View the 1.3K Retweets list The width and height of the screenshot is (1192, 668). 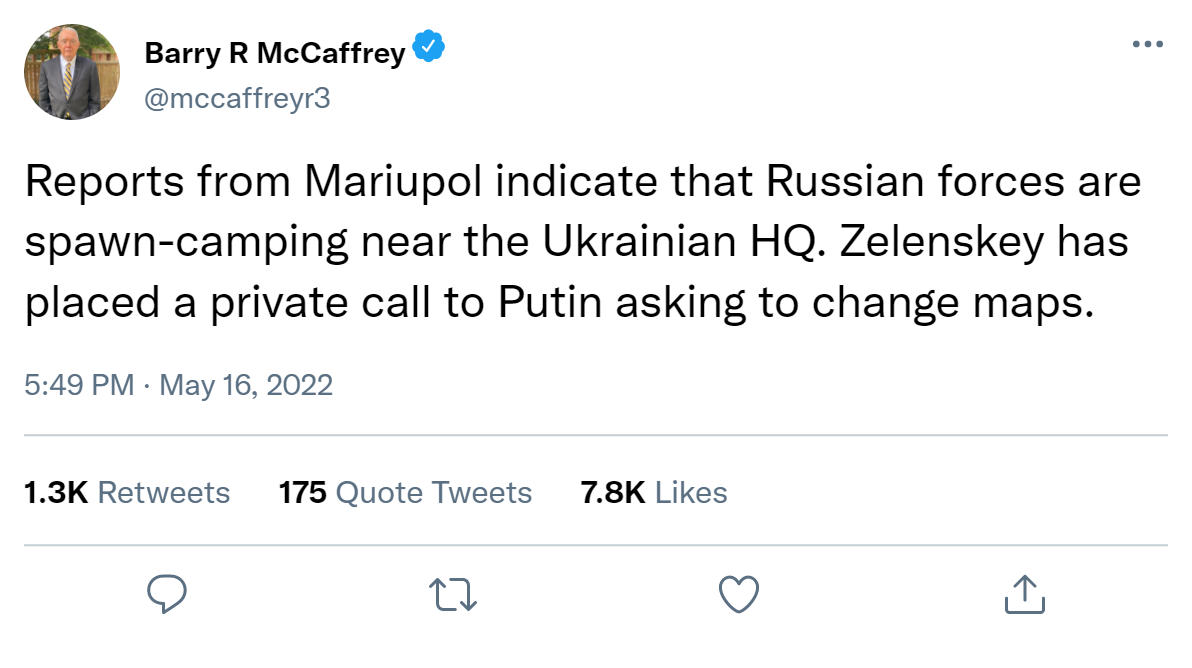coord(127,492)
